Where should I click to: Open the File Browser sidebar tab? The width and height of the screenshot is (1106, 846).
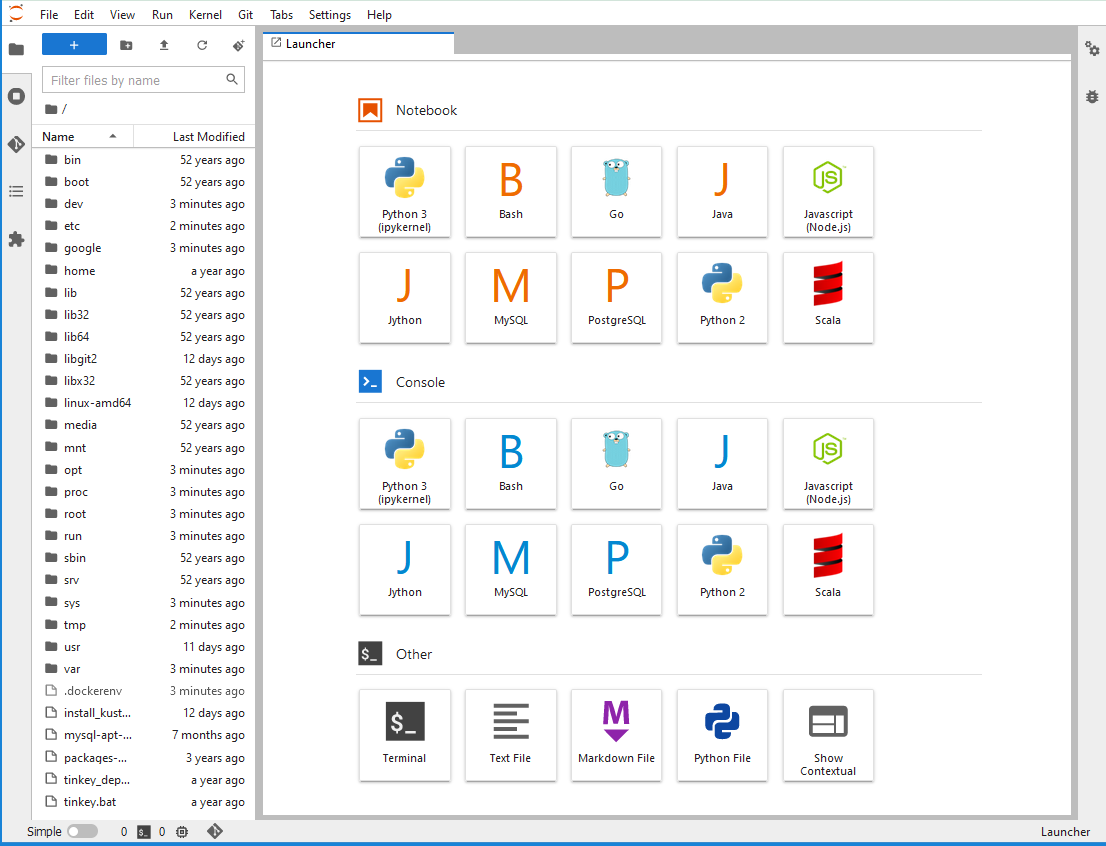coord(16,49)
